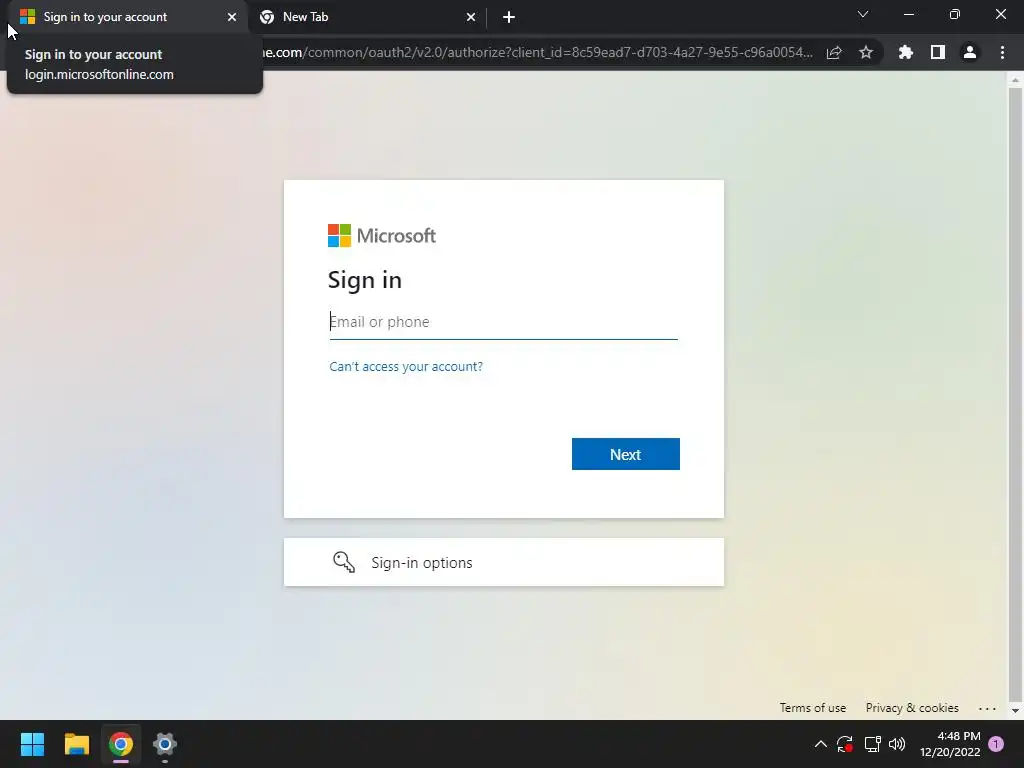Toggle the browser side panel icon
The width and height of the screenshot is (1024, 768).
tap(938, 52)
